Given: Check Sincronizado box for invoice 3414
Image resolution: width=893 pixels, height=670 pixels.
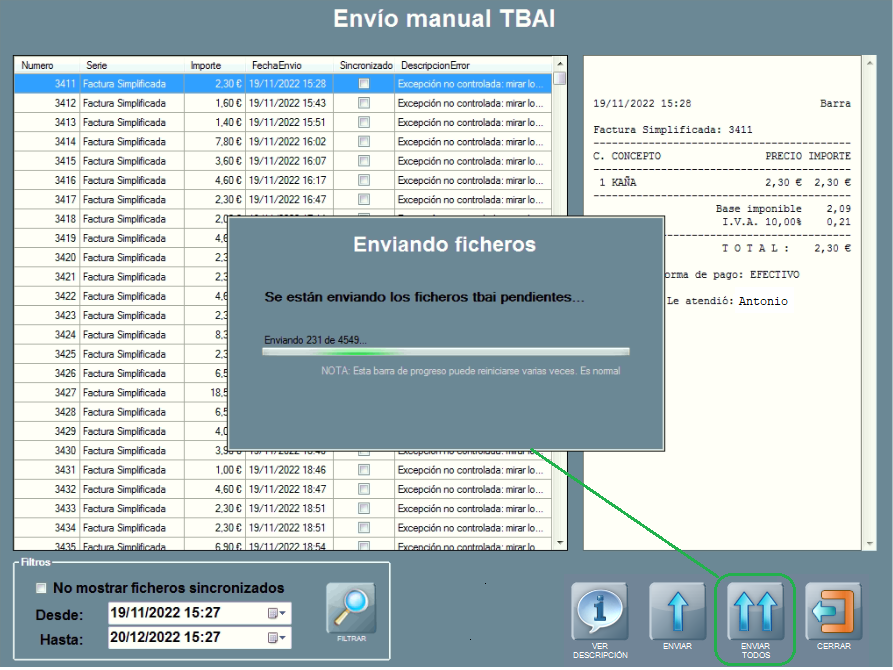Looking at the screenshot, I should [x=364, y=142].
